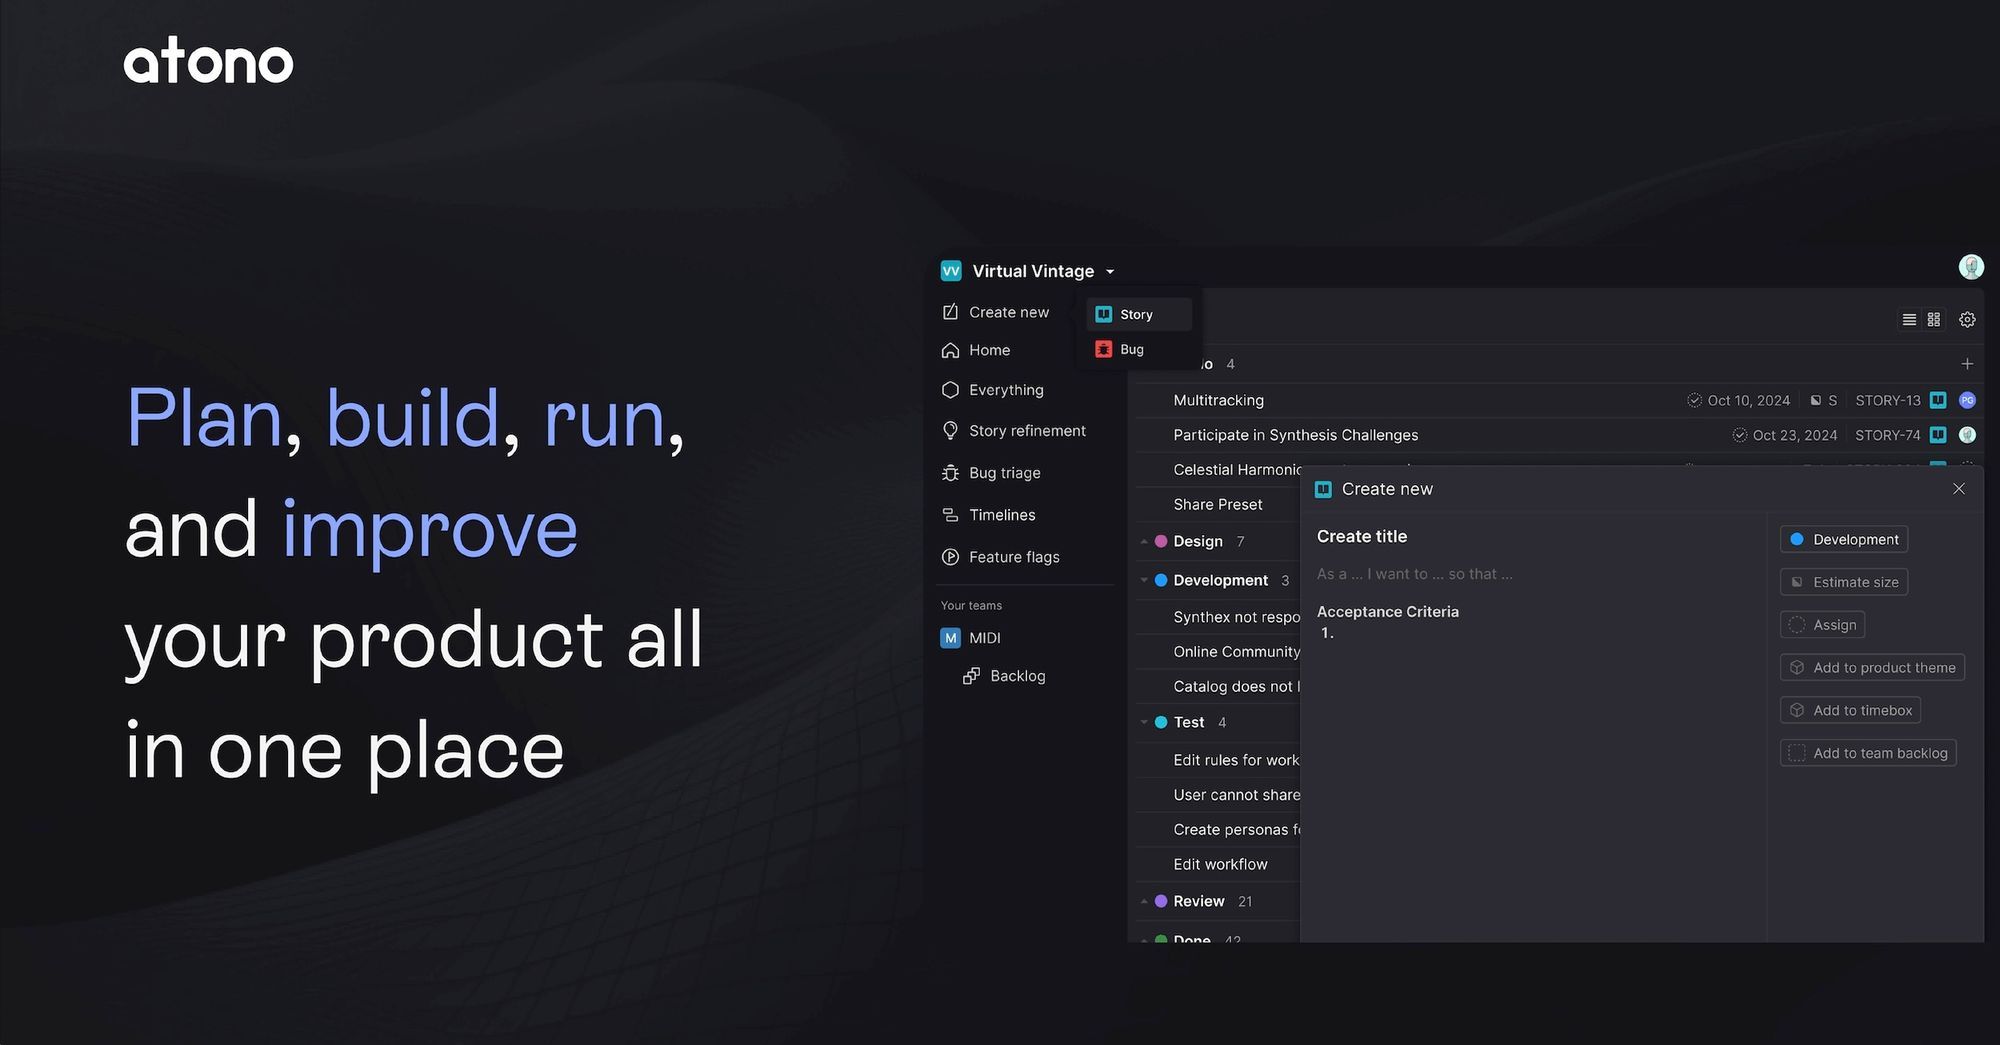
Task: Click the MIDI team icon under Your teams
Action: 950,637
